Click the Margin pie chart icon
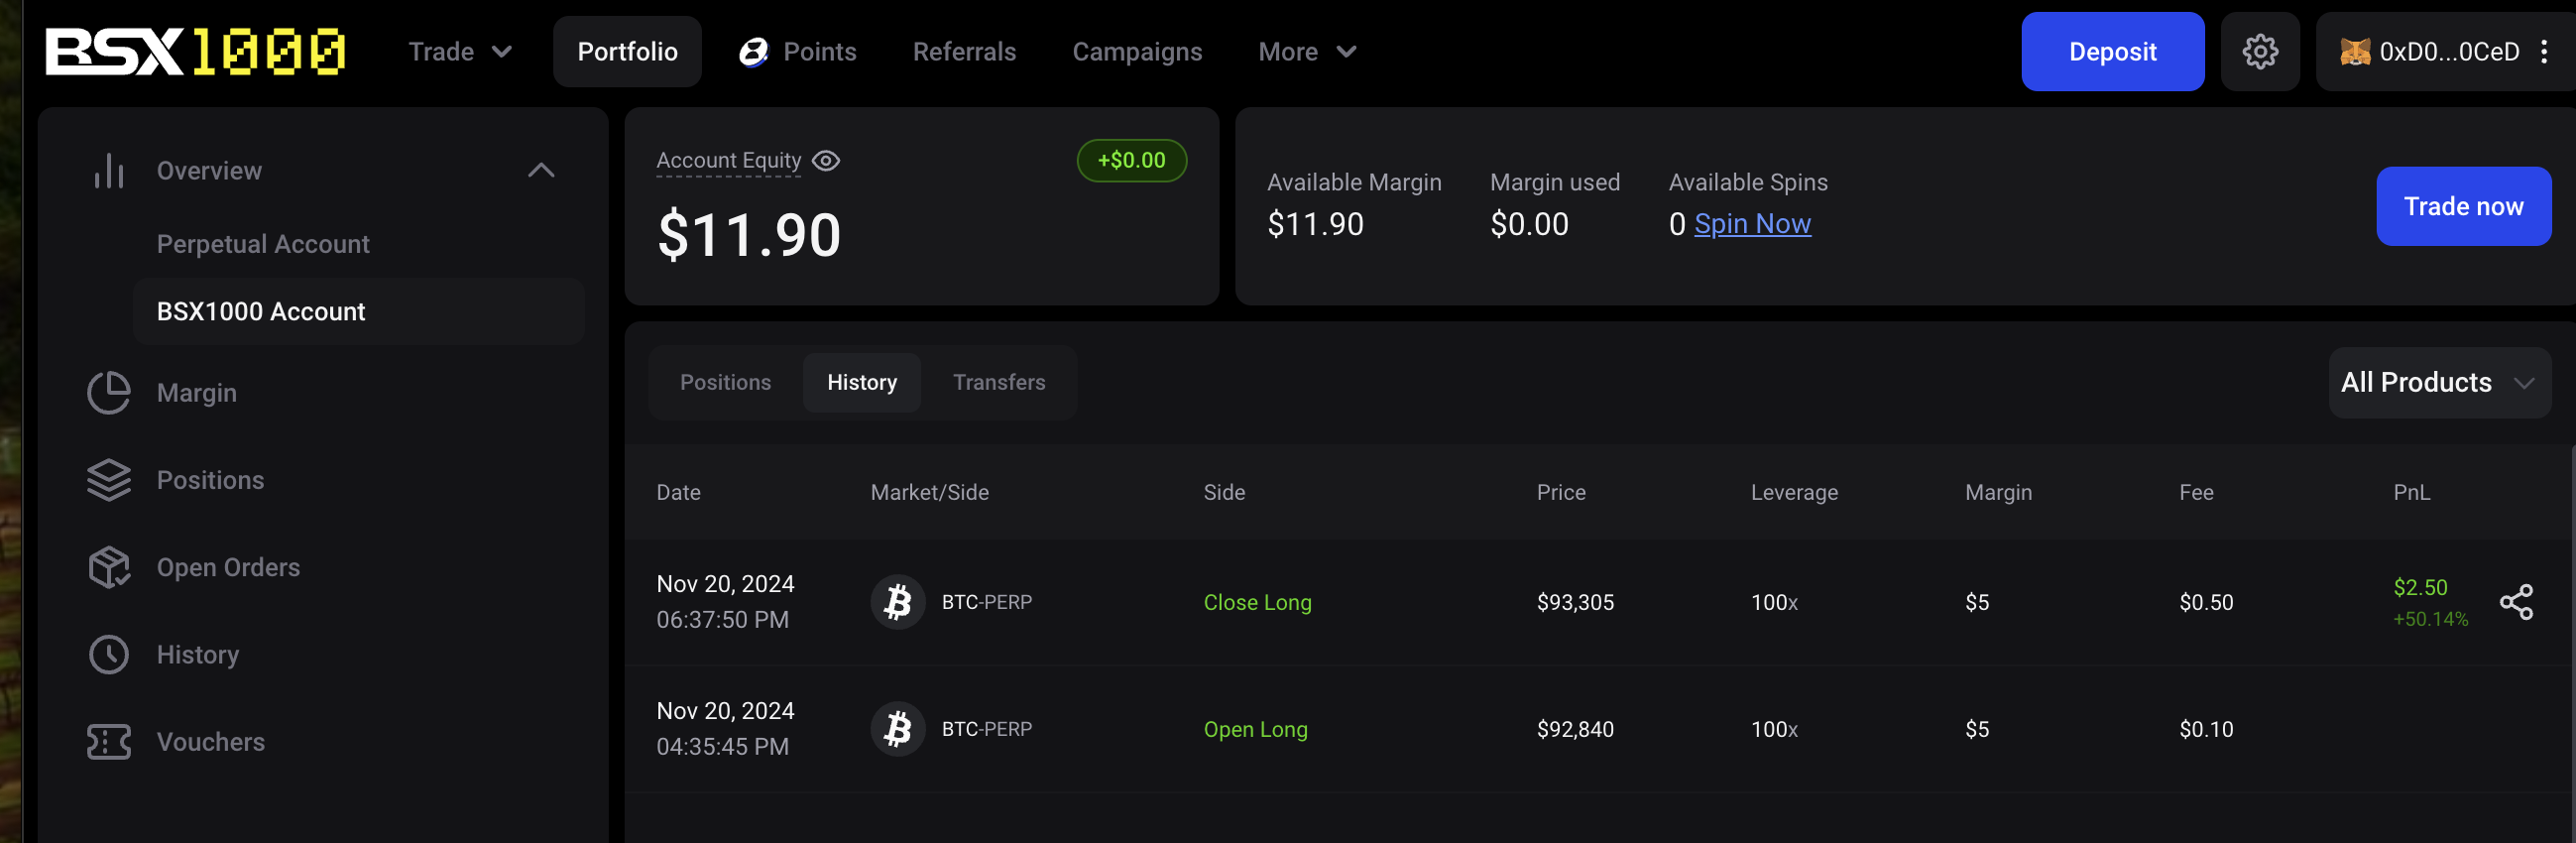The height and width of the screenshot is (843, 2576). point(109,393)
